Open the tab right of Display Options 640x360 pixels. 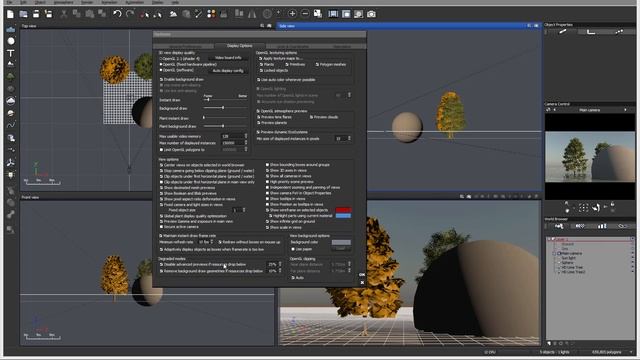click(292, 46)
